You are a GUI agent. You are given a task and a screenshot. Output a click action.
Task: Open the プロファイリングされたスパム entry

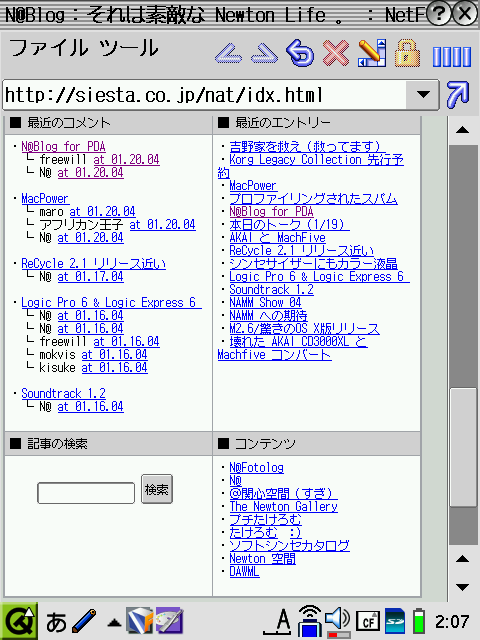(313, 199)
